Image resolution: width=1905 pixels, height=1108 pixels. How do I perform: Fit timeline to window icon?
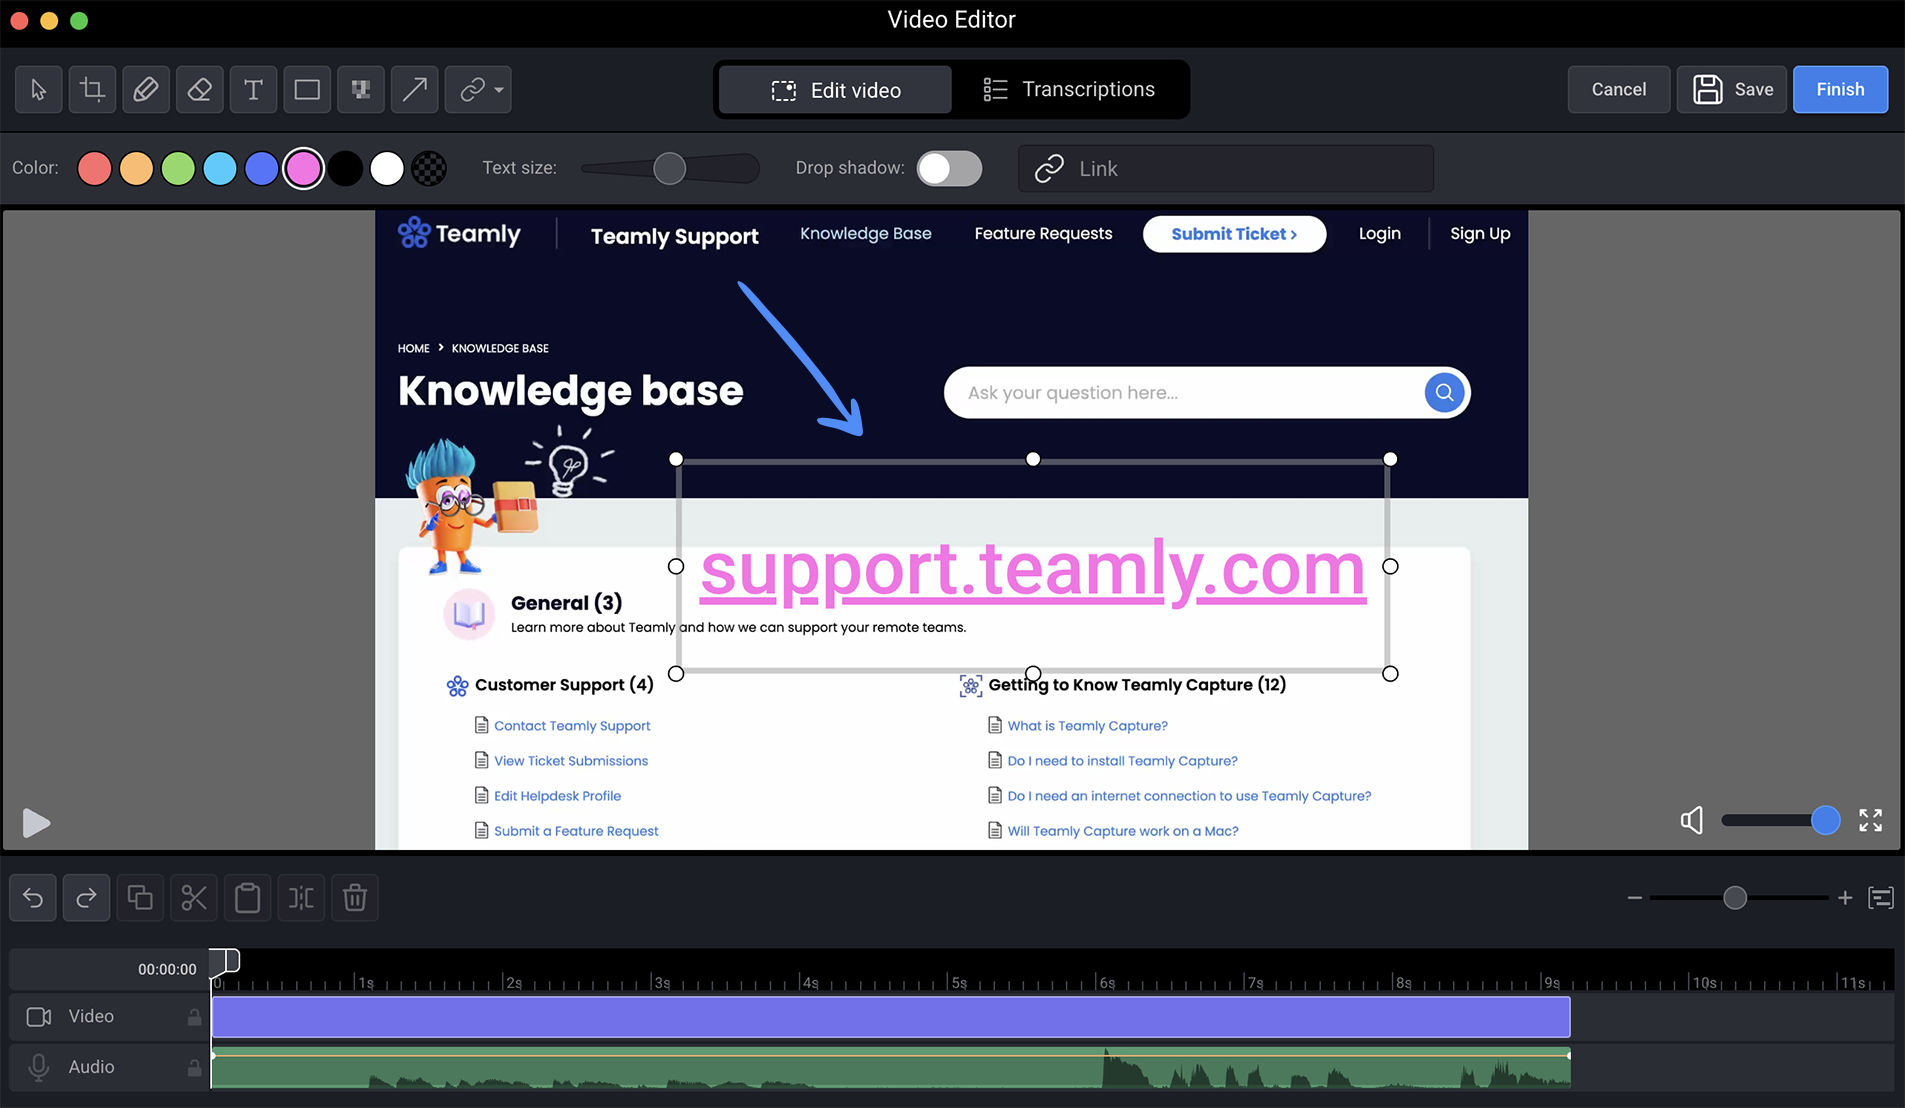1881,898
